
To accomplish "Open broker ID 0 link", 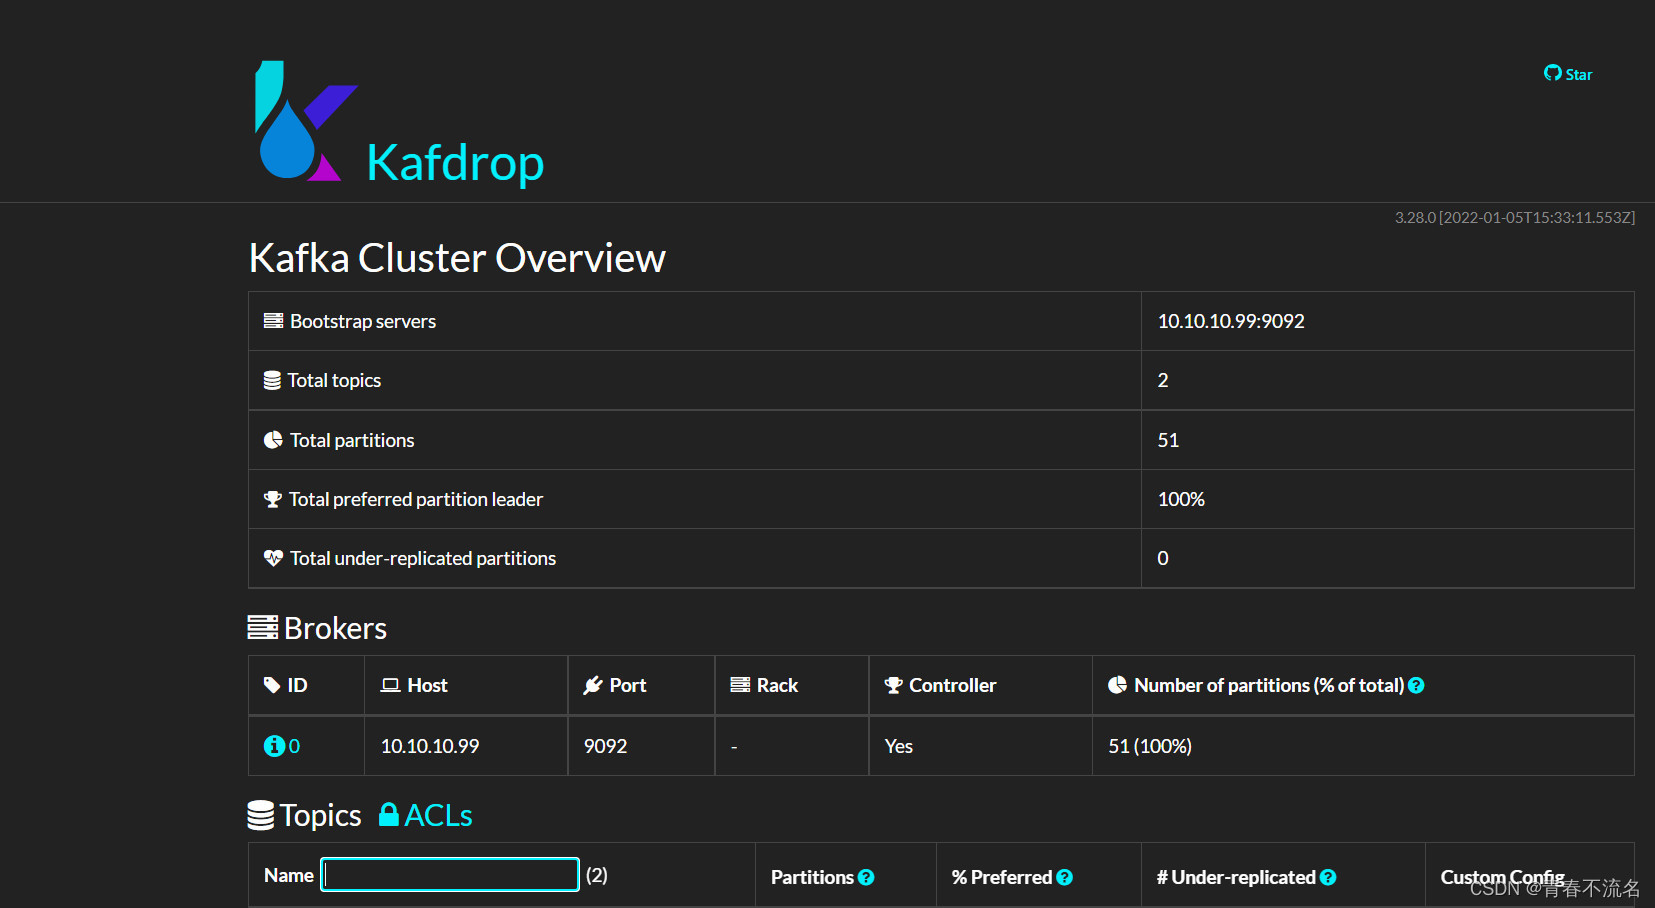I will click(294, 746).
